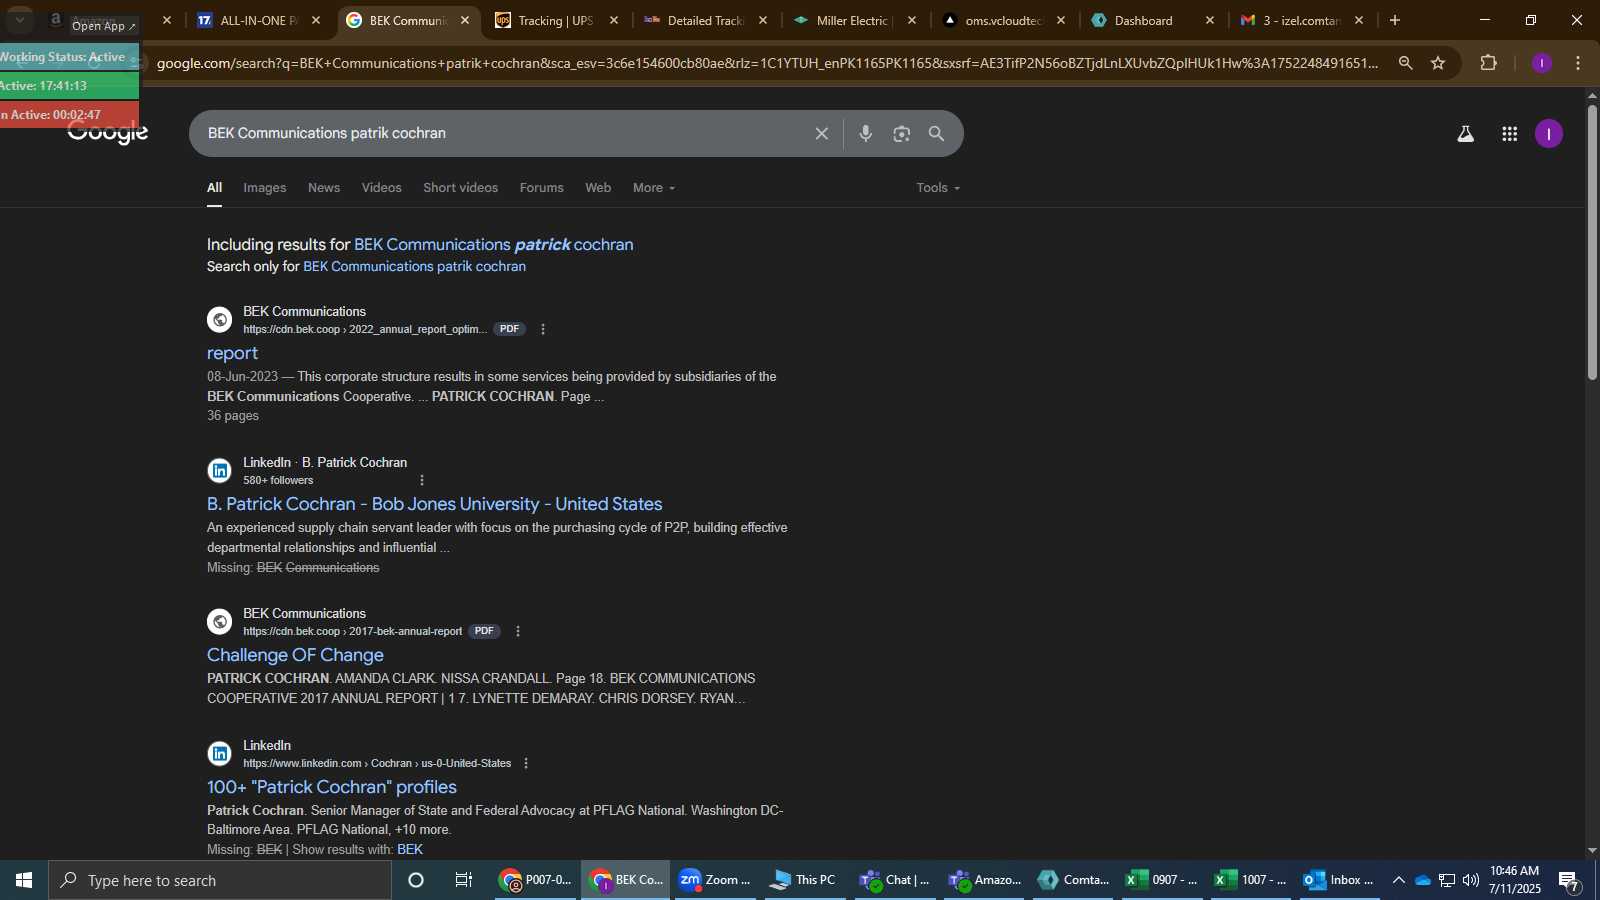Close the Miller Electric tab
1600x900 pixels.
pyautogui.click(x=912, y=20)
